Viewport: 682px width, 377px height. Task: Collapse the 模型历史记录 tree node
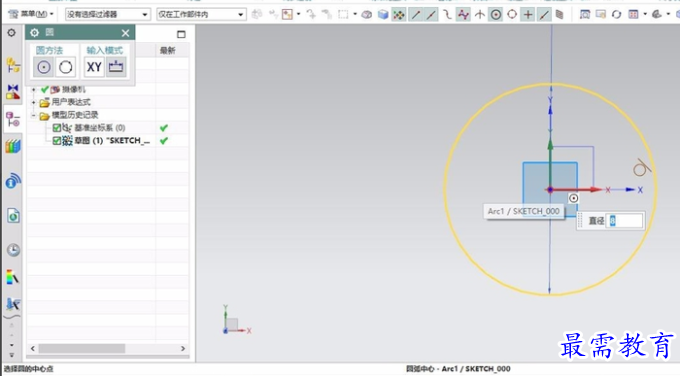pos(33,116)
